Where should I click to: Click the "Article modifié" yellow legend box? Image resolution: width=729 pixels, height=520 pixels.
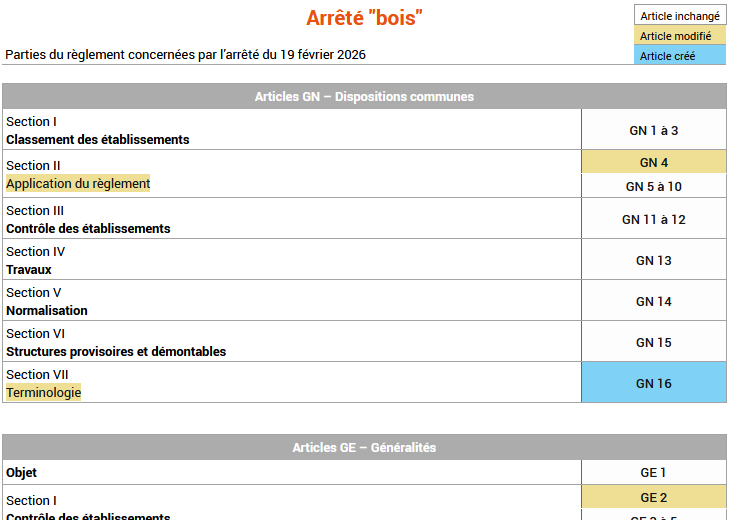(680, 36)
